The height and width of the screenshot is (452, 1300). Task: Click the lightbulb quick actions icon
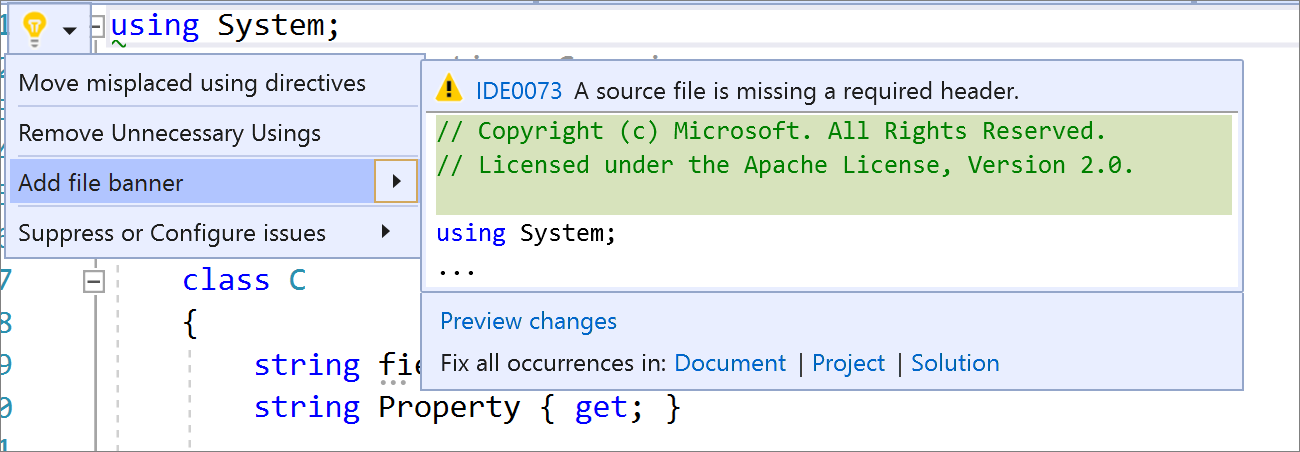click(34, 28)
